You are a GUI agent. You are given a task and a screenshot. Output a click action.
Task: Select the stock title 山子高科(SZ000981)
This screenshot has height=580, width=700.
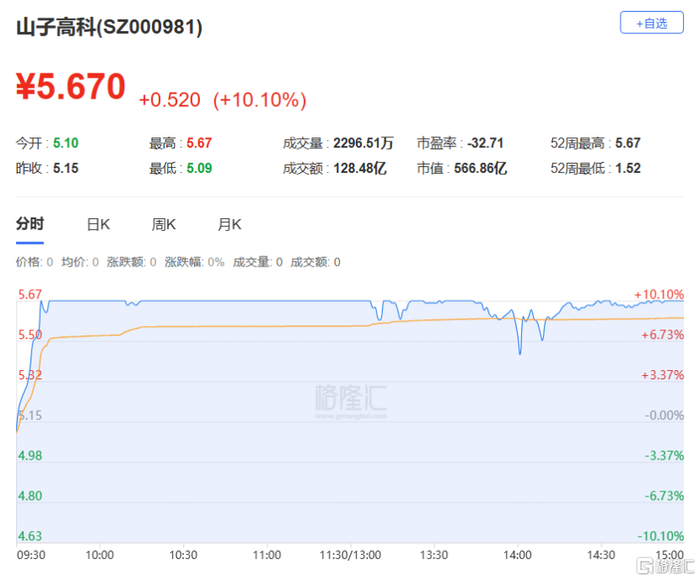coord(109,27)
